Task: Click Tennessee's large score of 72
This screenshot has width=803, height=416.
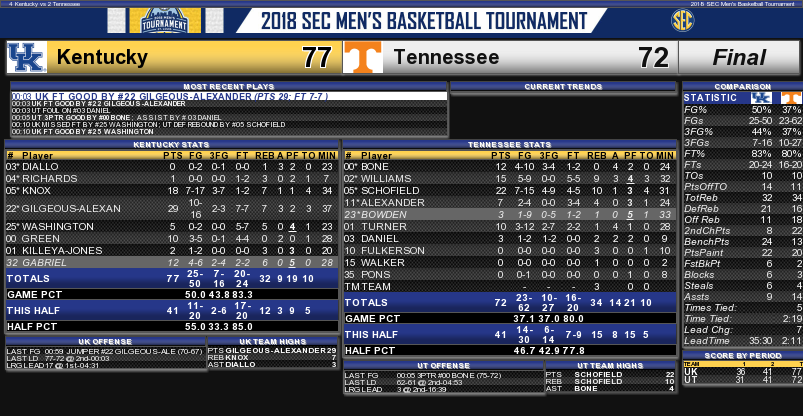Action: (654, 57)
